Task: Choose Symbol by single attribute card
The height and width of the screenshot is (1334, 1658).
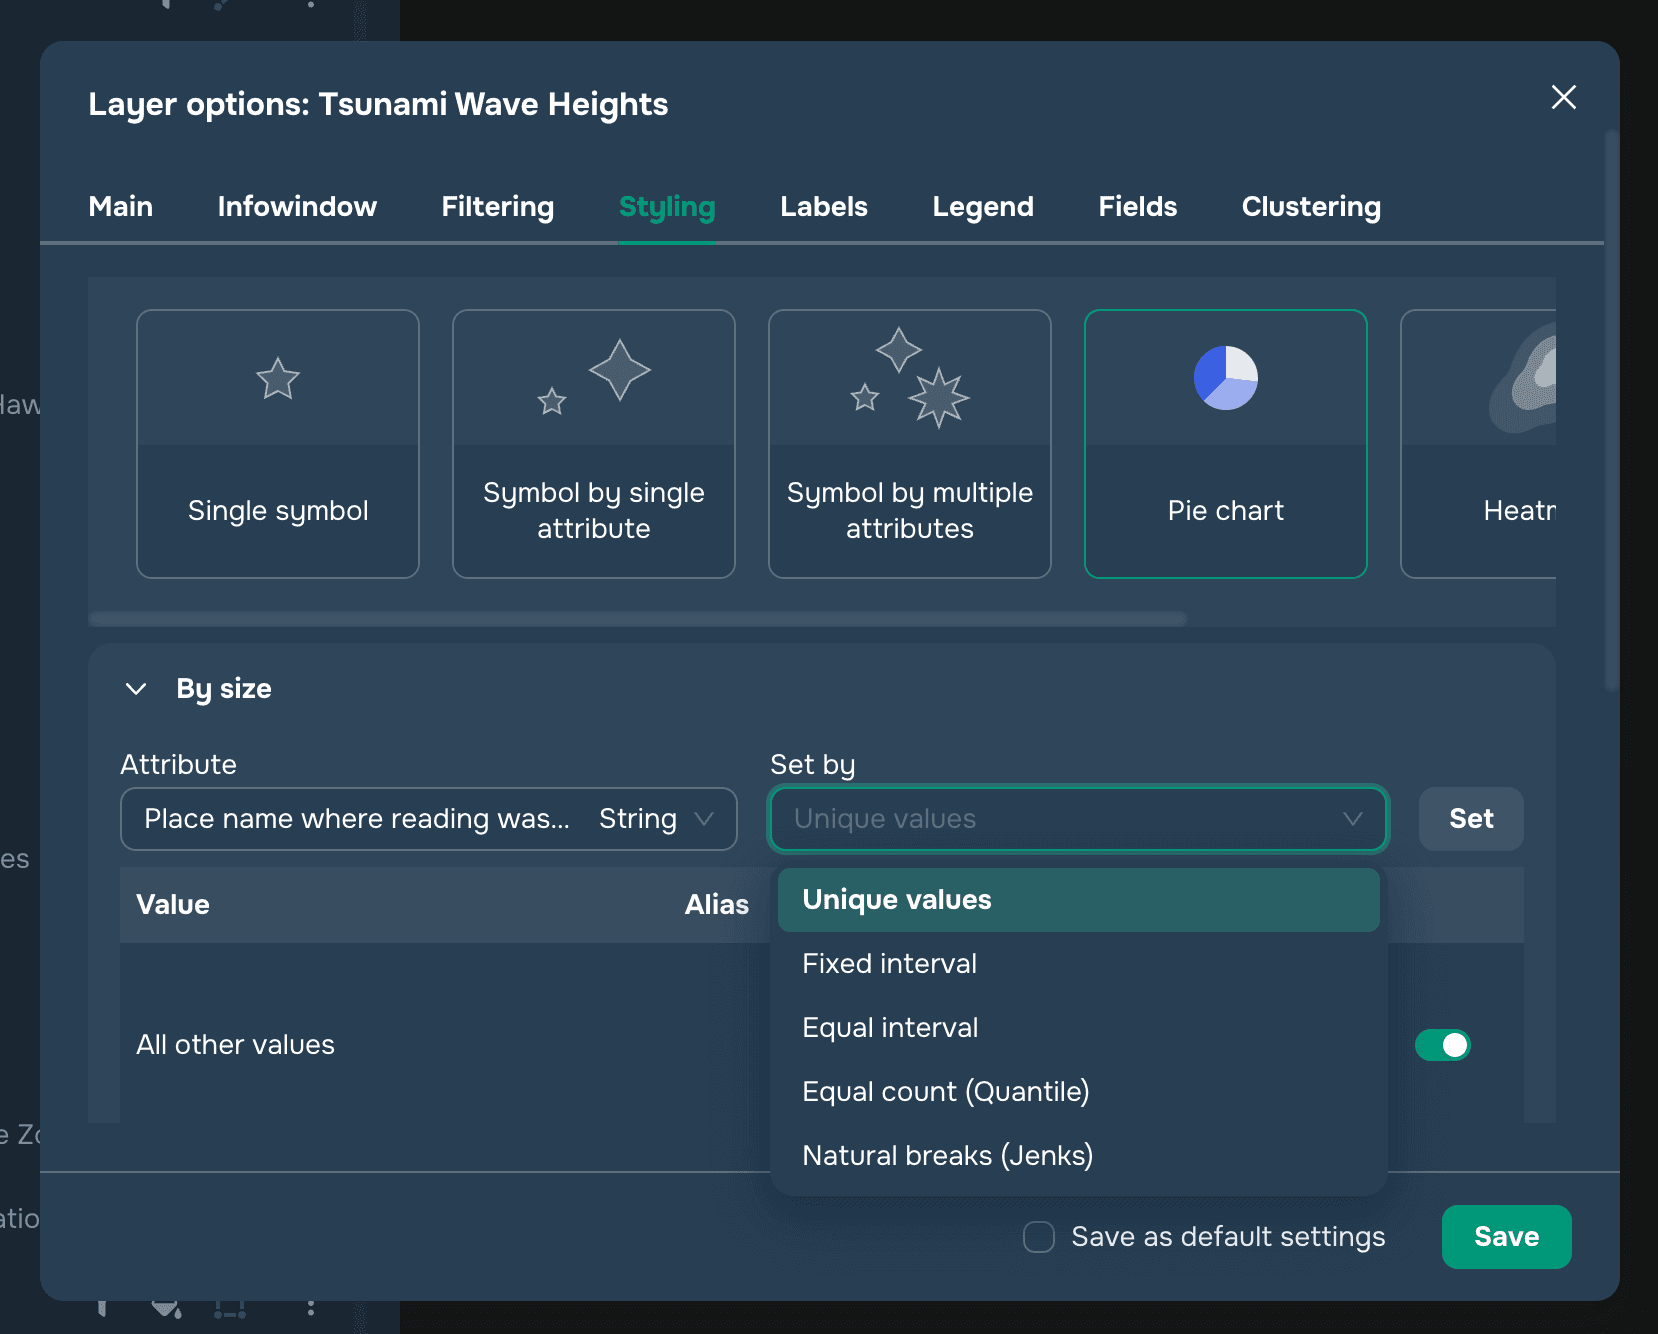Action: (x=594, y=444)
